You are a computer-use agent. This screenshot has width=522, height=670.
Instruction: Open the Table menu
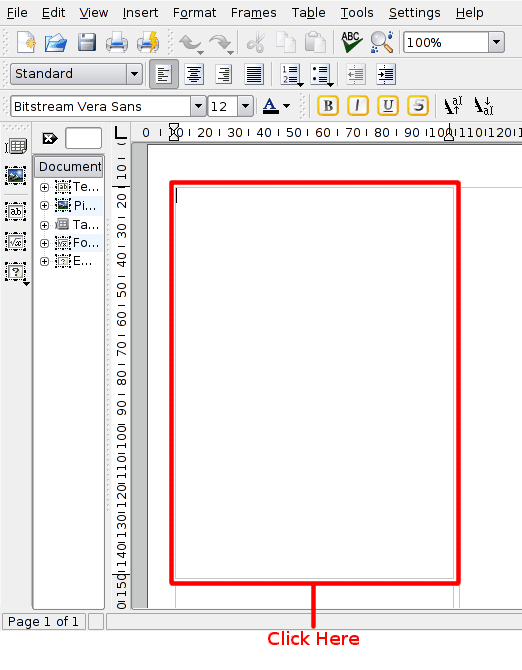pos(308,13)
